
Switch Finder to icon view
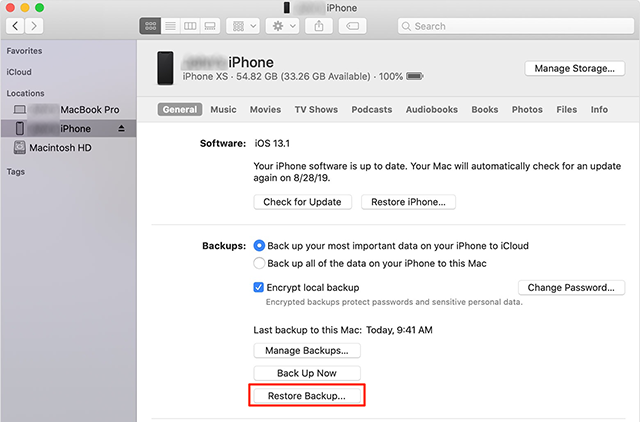click(x=150, y=26)
